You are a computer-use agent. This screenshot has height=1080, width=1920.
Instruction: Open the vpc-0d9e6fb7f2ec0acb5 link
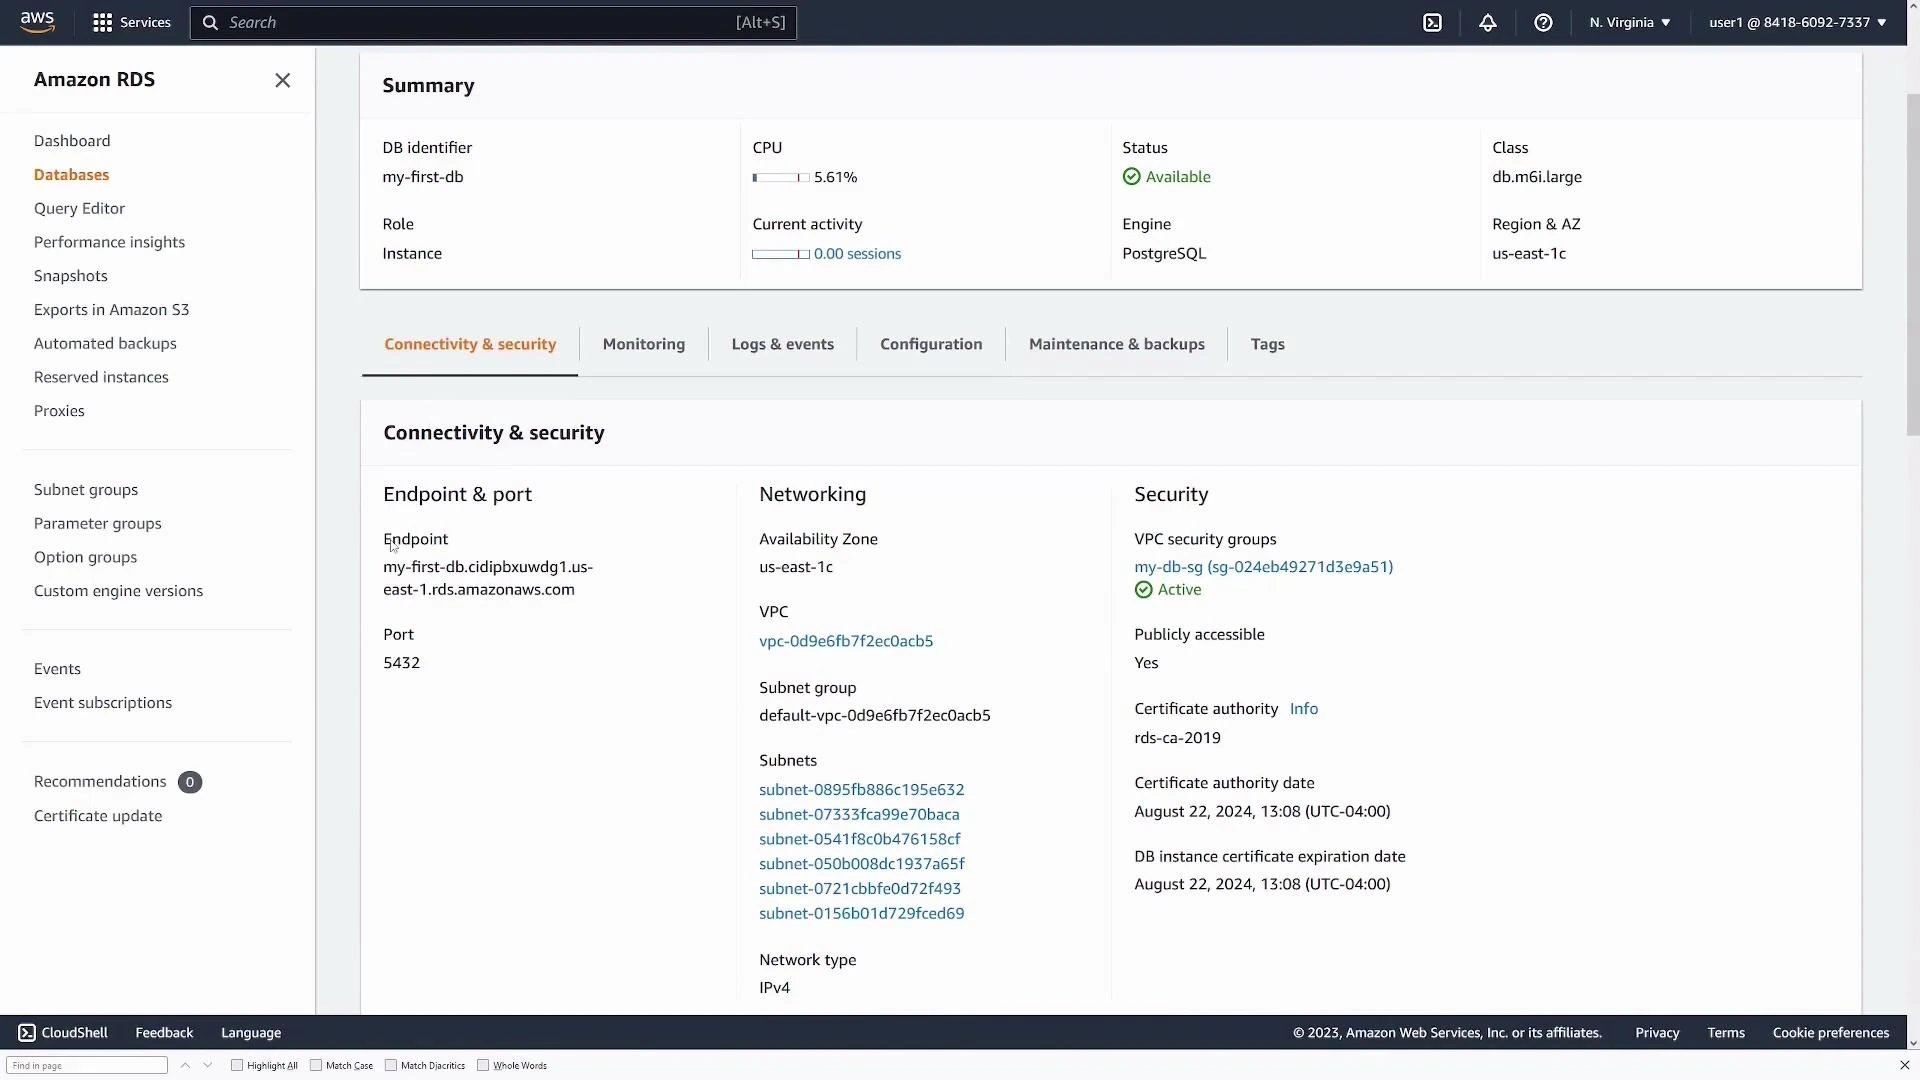tap(846, 640)
